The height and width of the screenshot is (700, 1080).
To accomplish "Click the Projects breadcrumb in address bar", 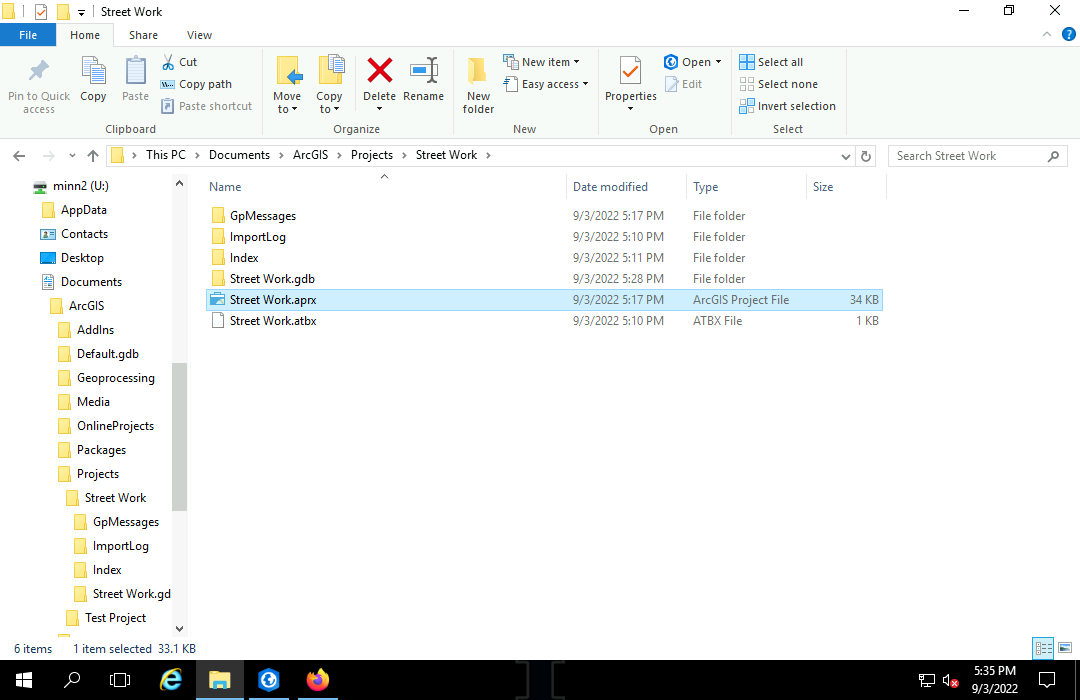I will coord(372,155).
